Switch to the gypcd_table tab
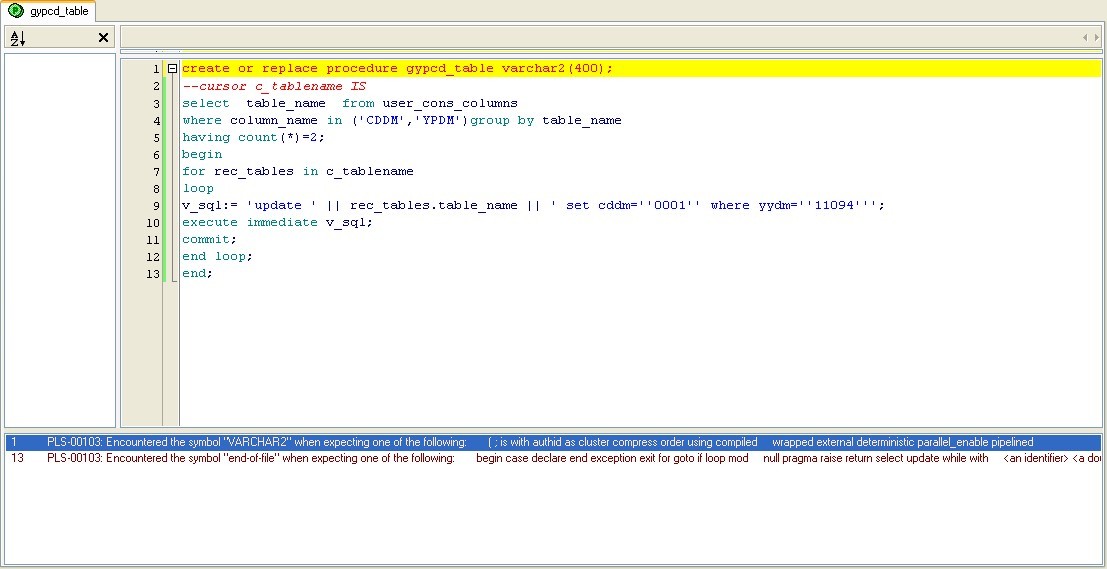1107x569 pixels. (47, 11)
